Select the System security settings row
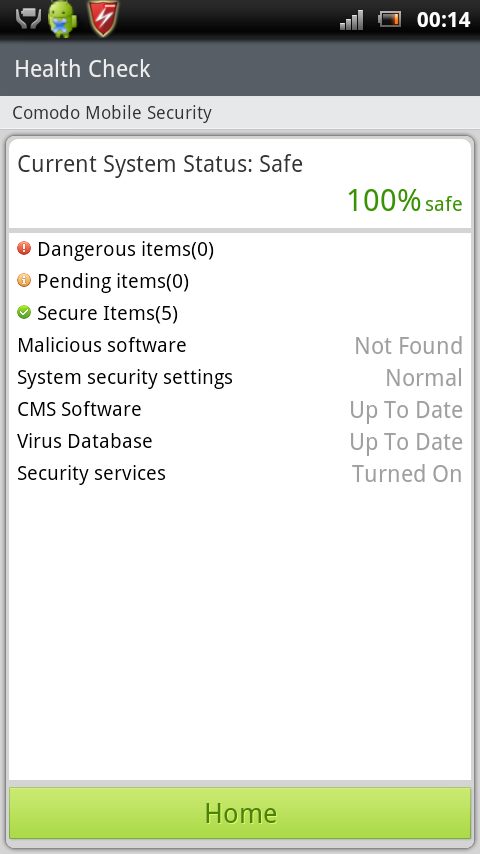This screenshot has width=480, height=854. coord(240,377)
